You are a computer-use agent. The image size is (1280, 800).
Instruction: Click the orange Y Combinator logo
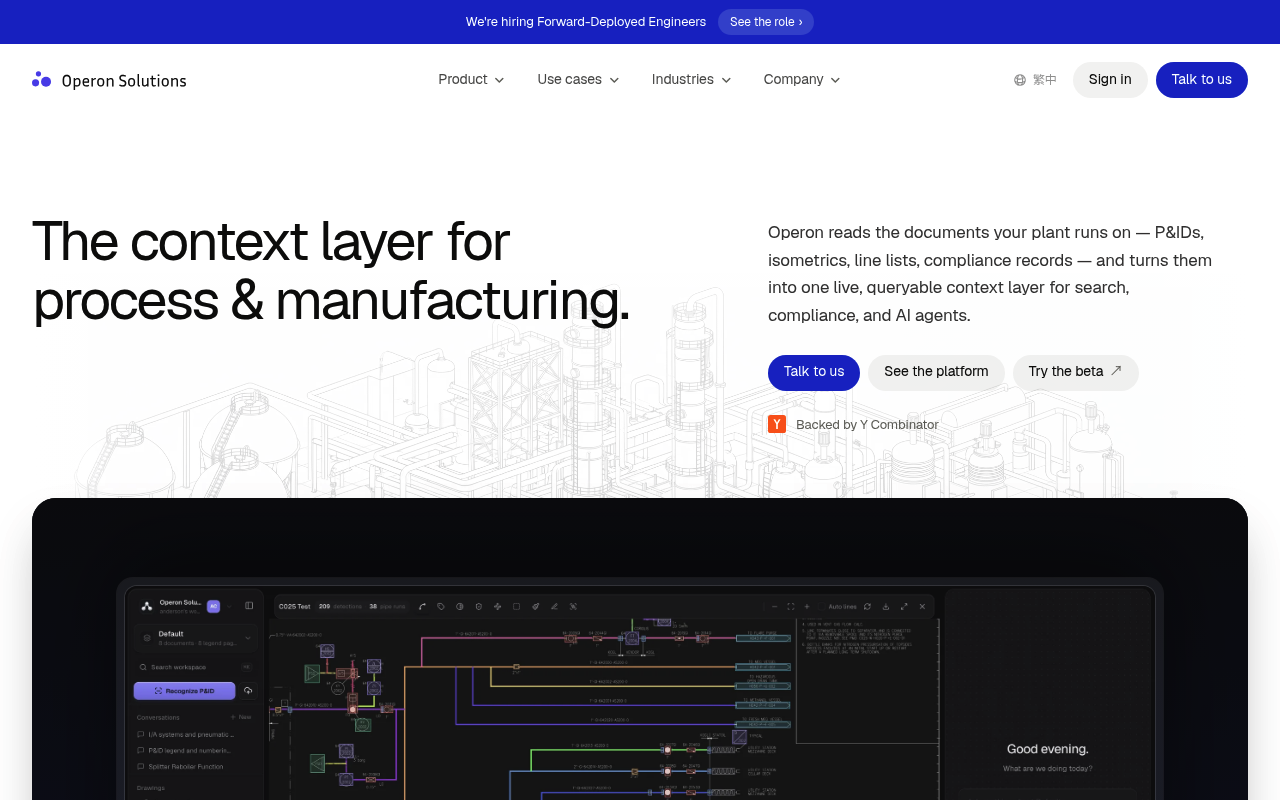[777, 424]
